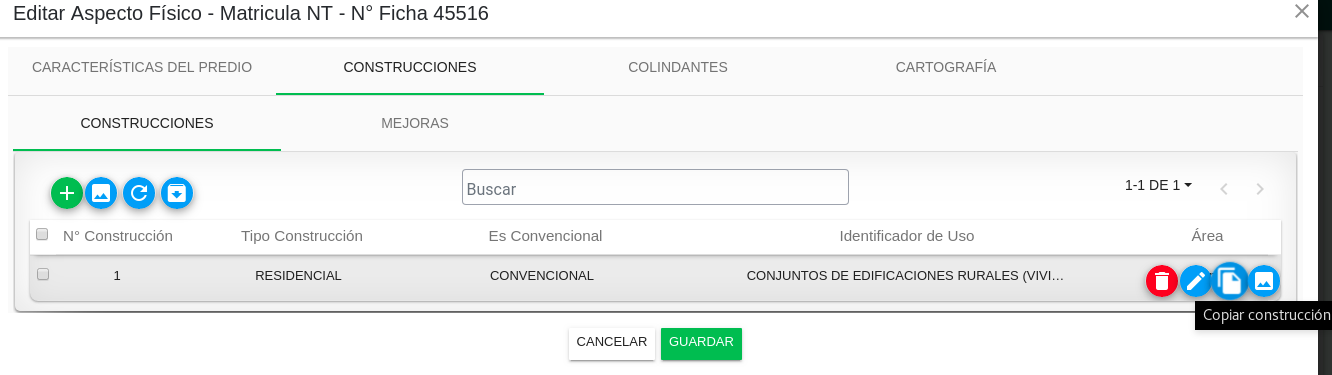Switch to the Colindantes tab
1332x375 pixels.
pyautogui.click(x=678, y=68)
